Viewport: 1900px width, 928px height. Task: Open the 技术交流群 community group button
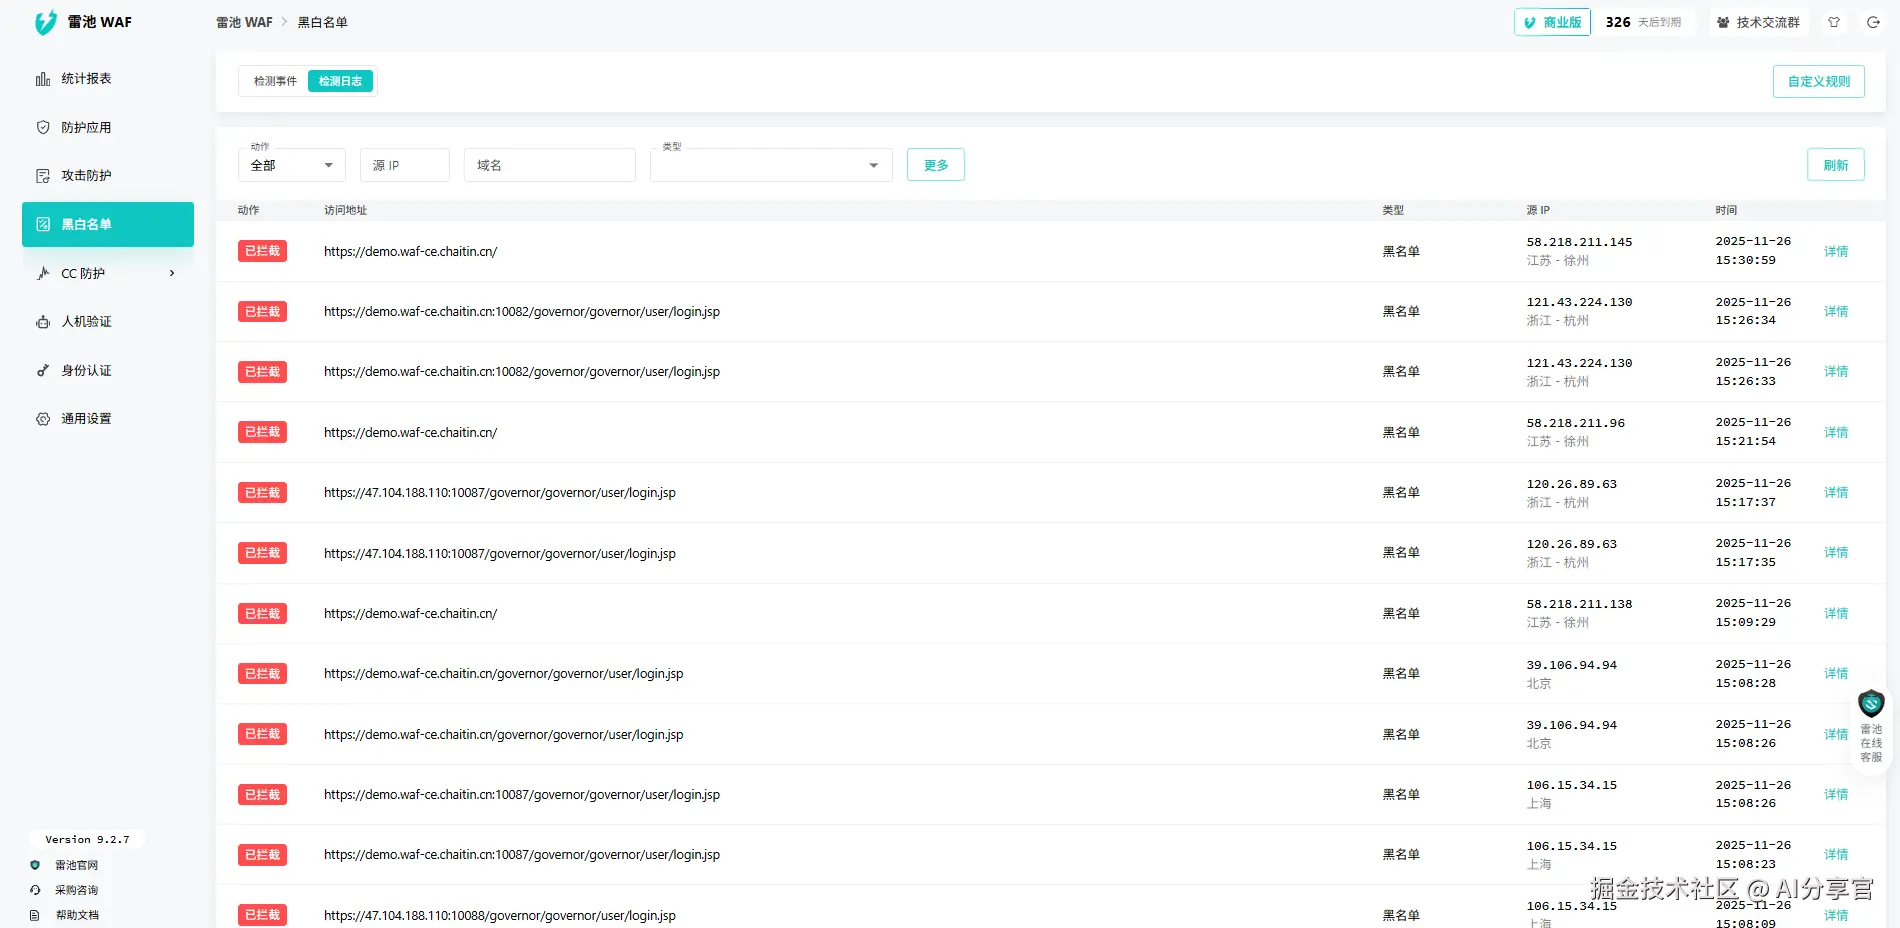coord(1758,22)
